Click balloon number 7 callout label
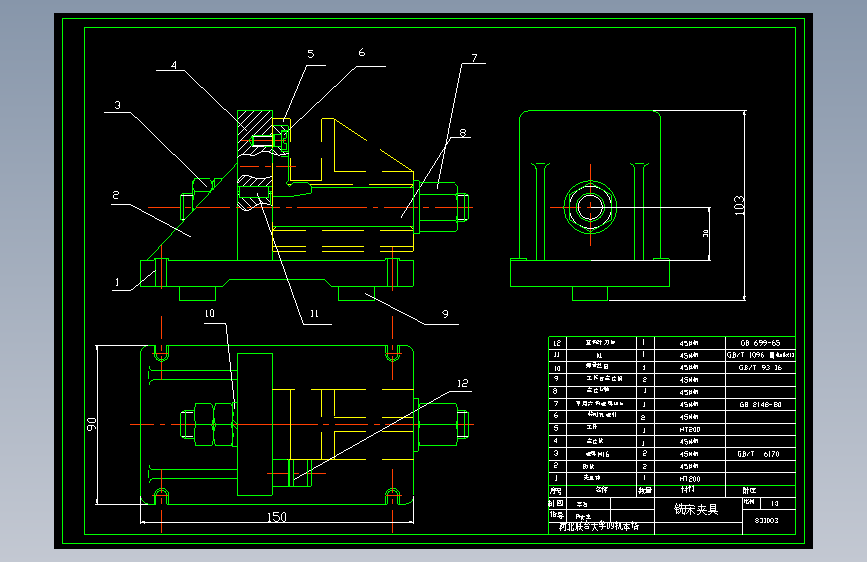 [x=474, y=58]
